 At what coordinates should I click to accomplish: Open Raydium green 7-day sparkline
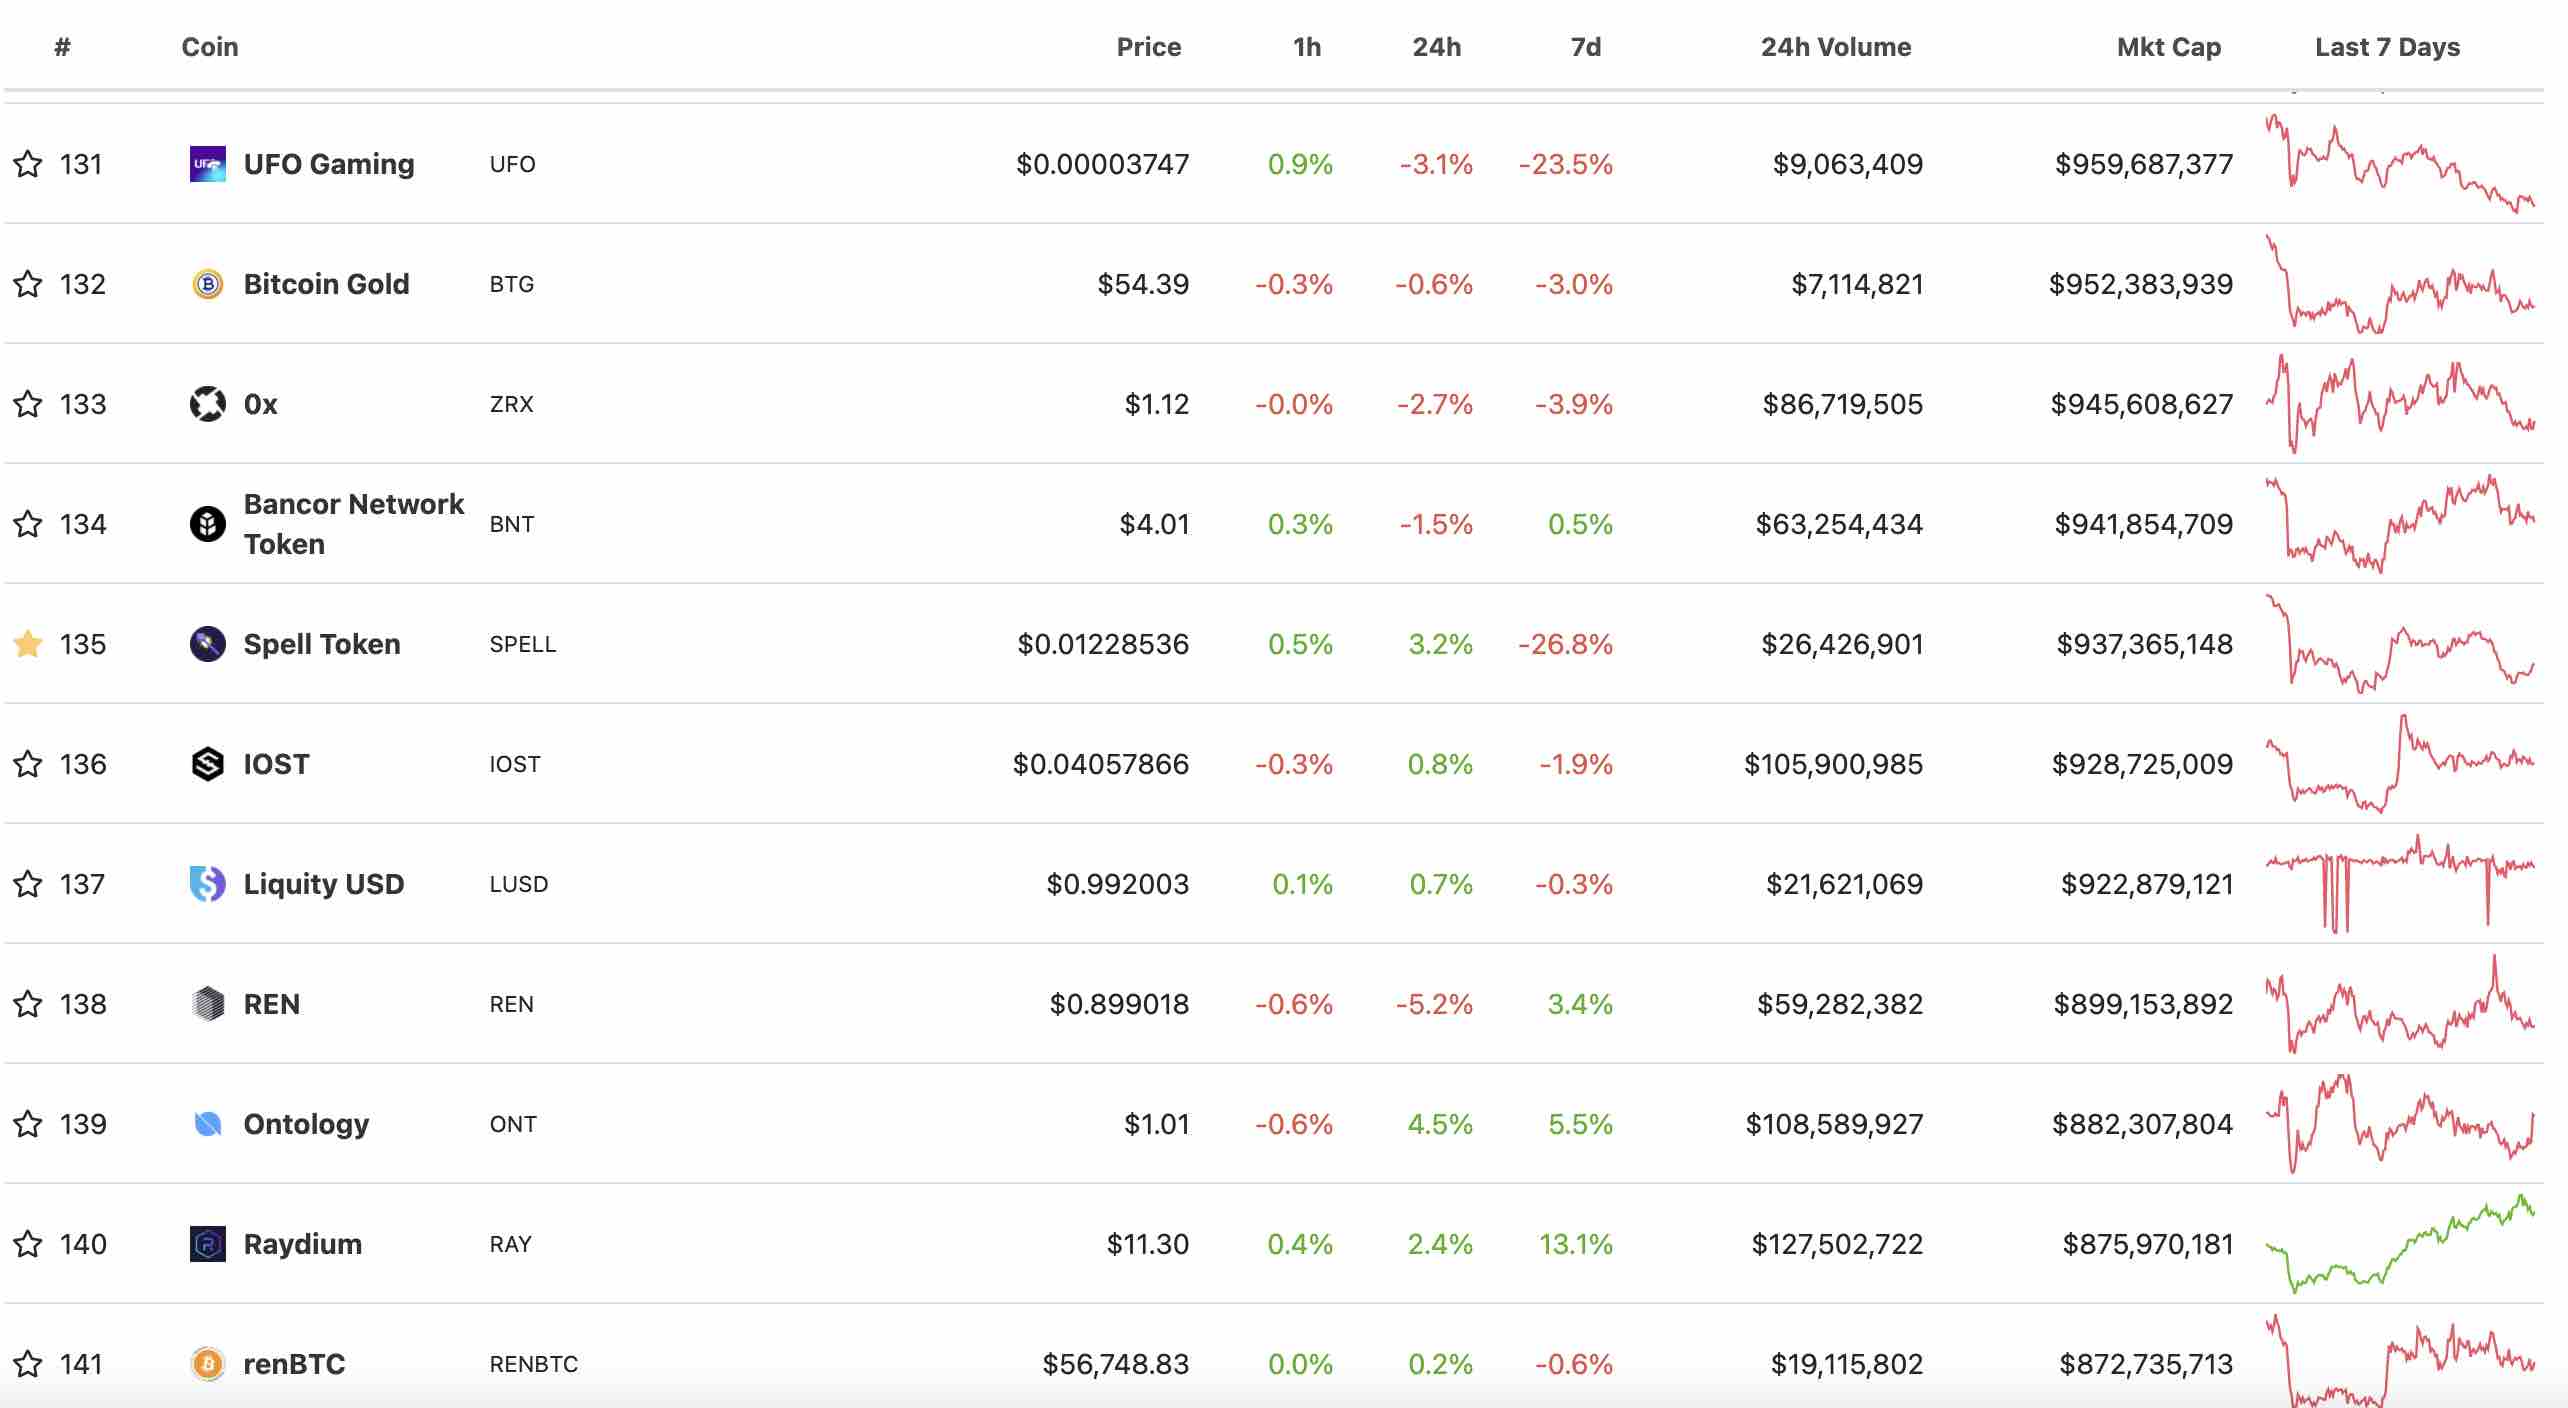tap(2400, 1244)
